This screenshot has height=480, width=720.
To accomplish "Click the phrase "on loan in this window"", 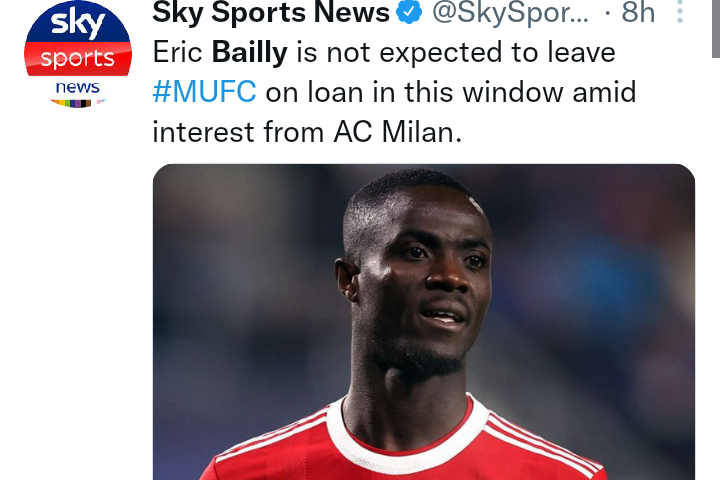I will 414,92.
